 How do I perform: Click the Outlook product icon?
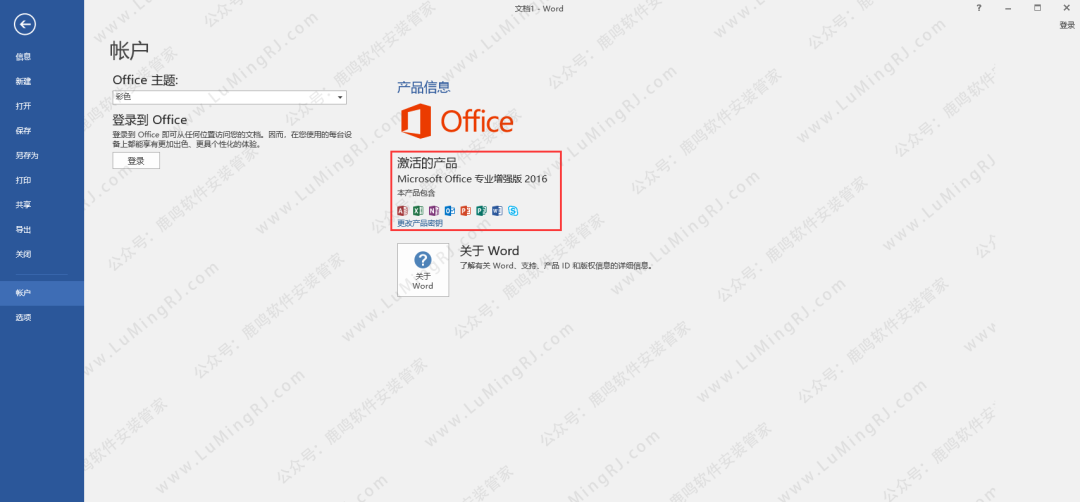450,211
